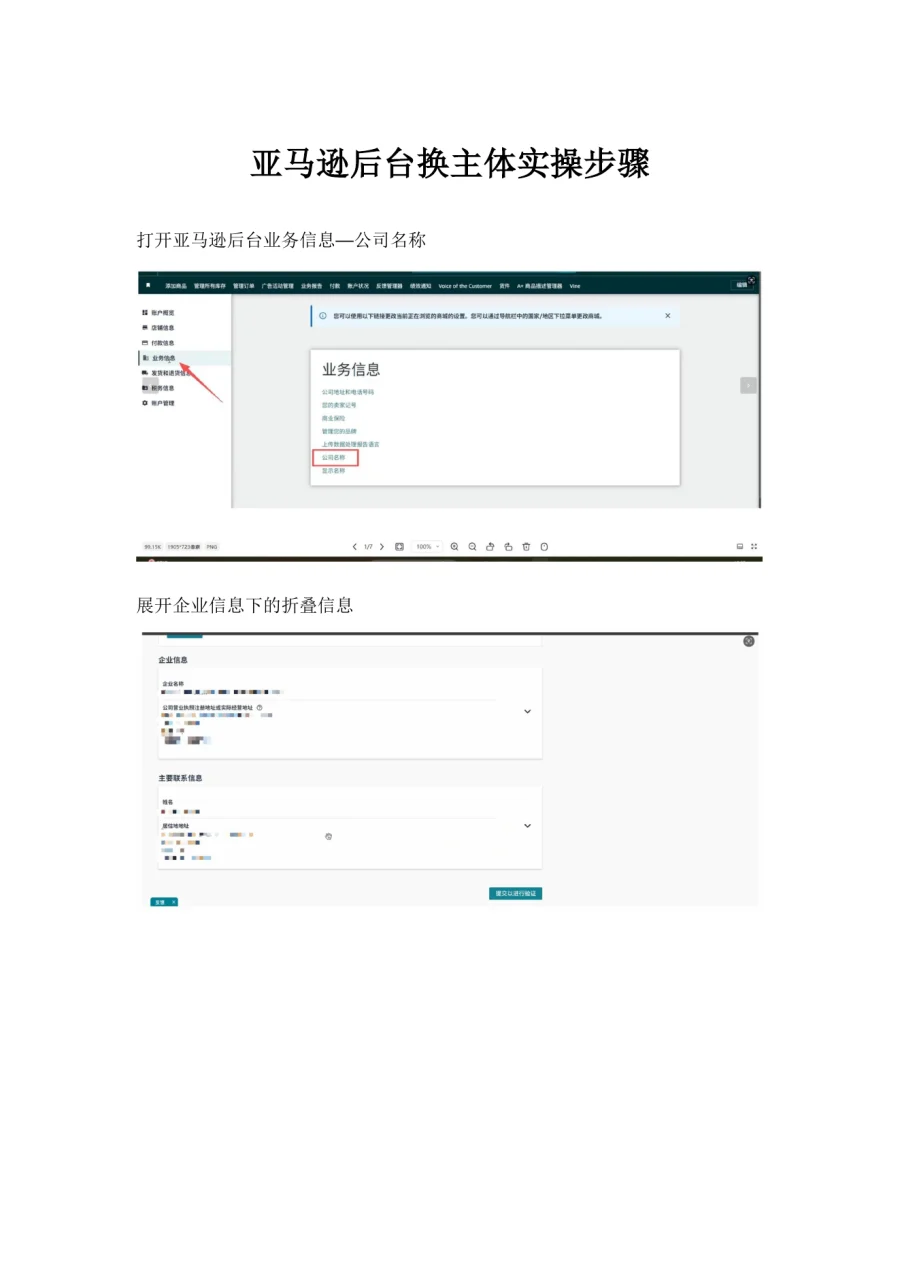The image size is (900, 1273).
Task: Open the 账户状况 menu item
Action: tap(358, 285)
